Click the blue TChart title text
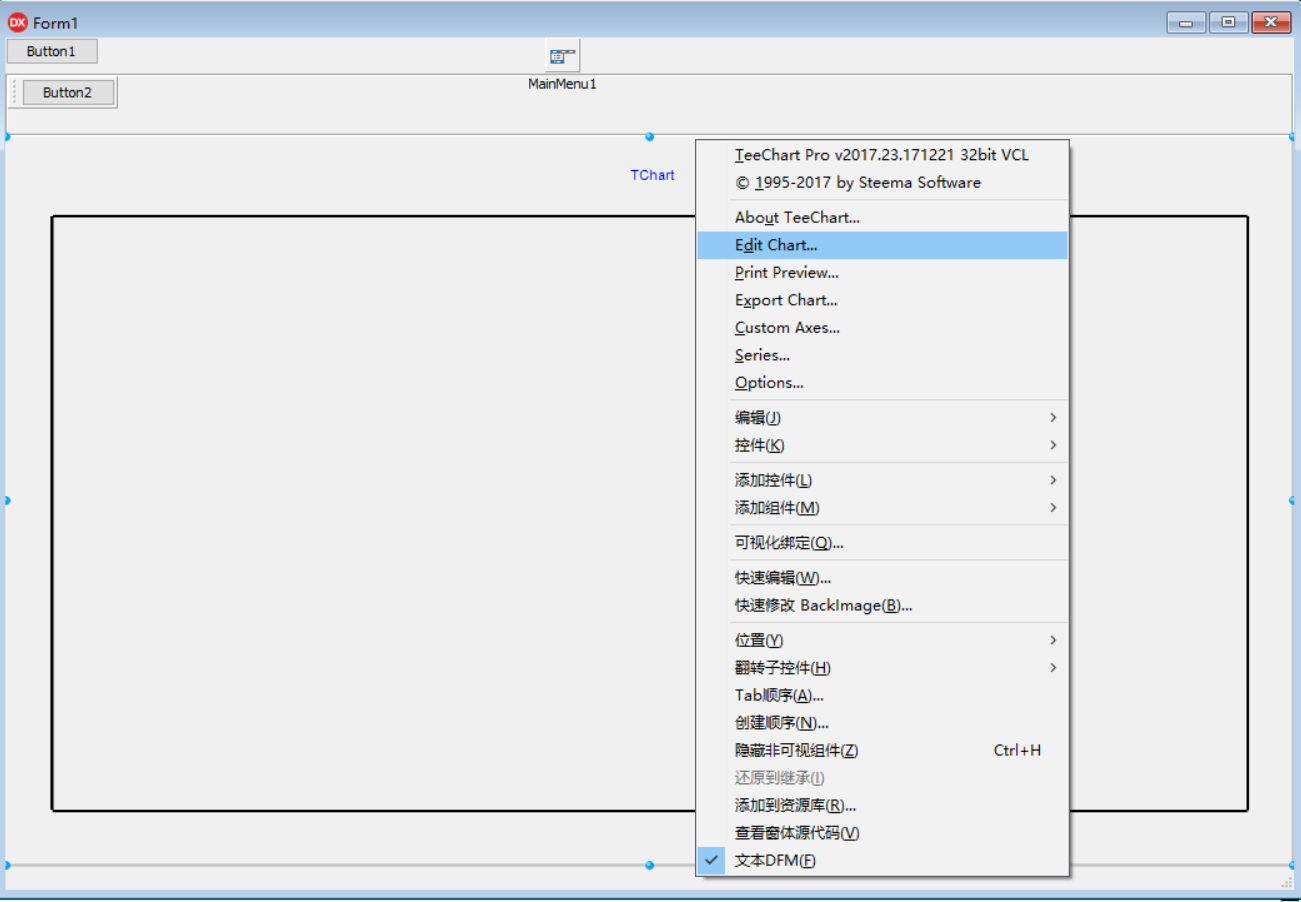 [652, 175]
